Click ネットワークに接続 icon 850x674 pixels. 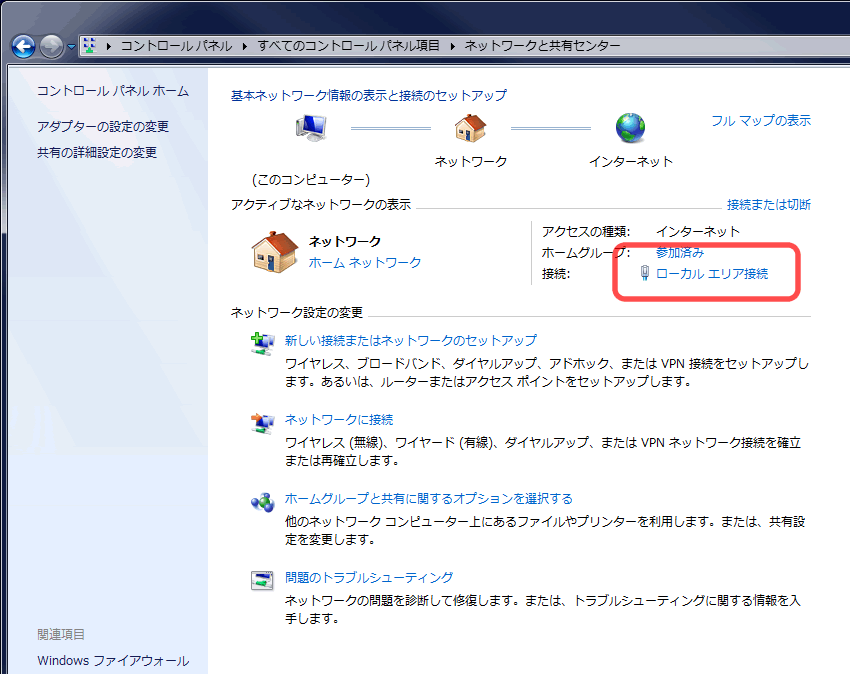[x=263, y=423]
